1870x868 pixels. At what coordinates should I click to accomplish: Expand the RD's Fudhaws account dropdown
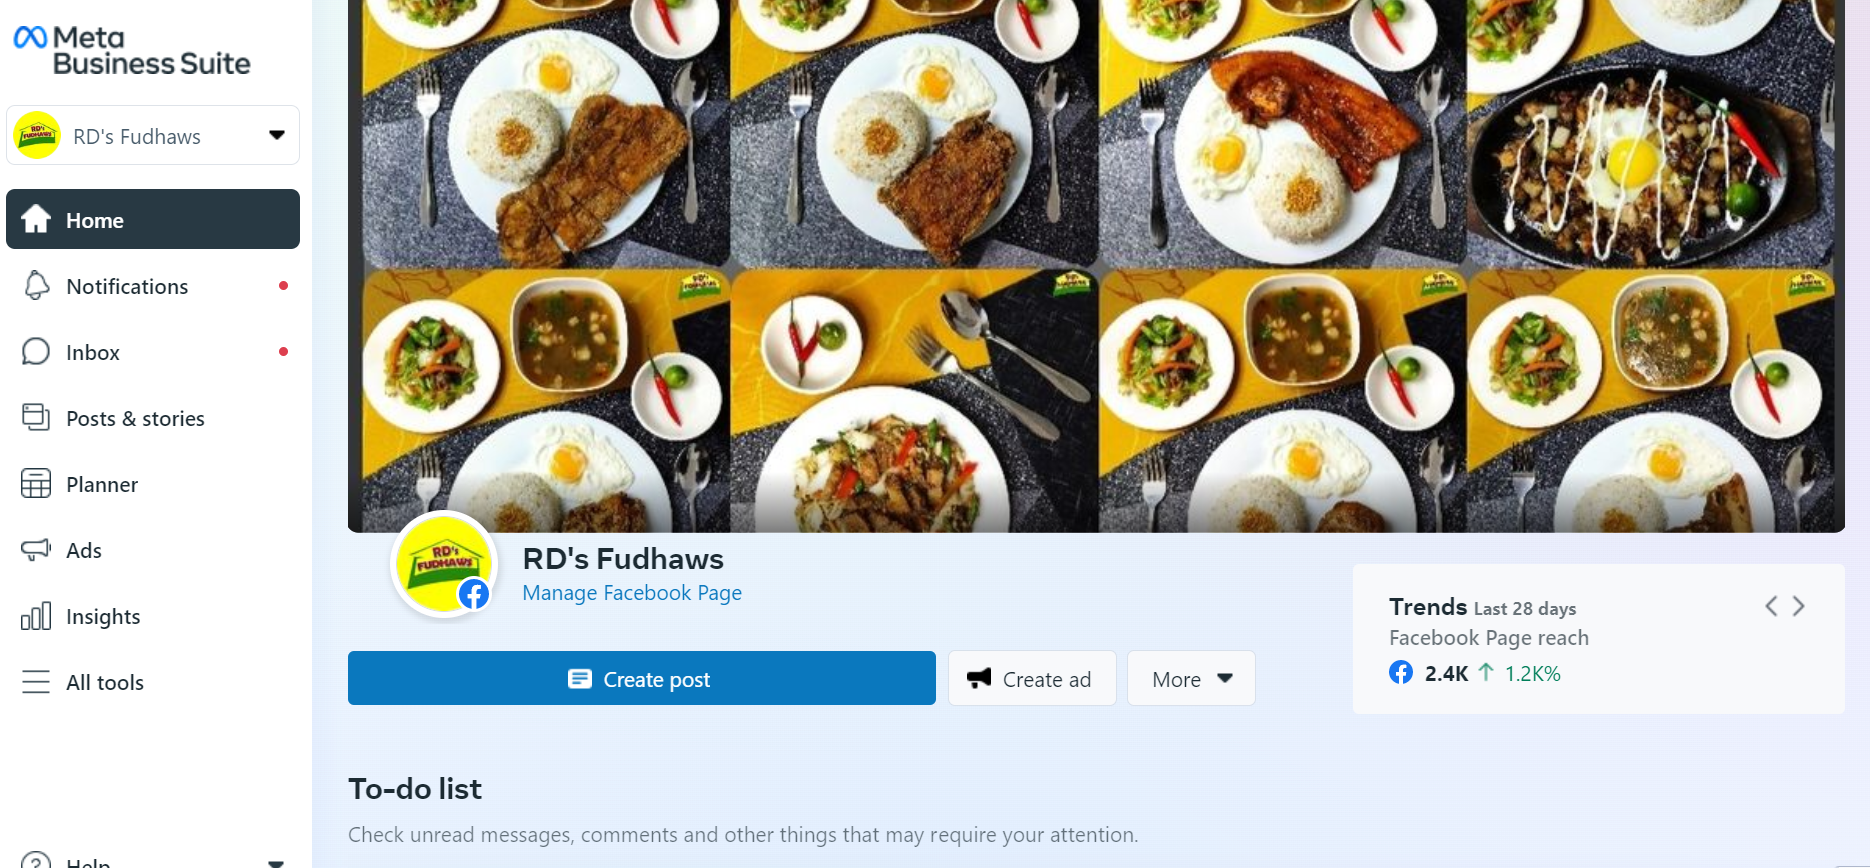277,135
